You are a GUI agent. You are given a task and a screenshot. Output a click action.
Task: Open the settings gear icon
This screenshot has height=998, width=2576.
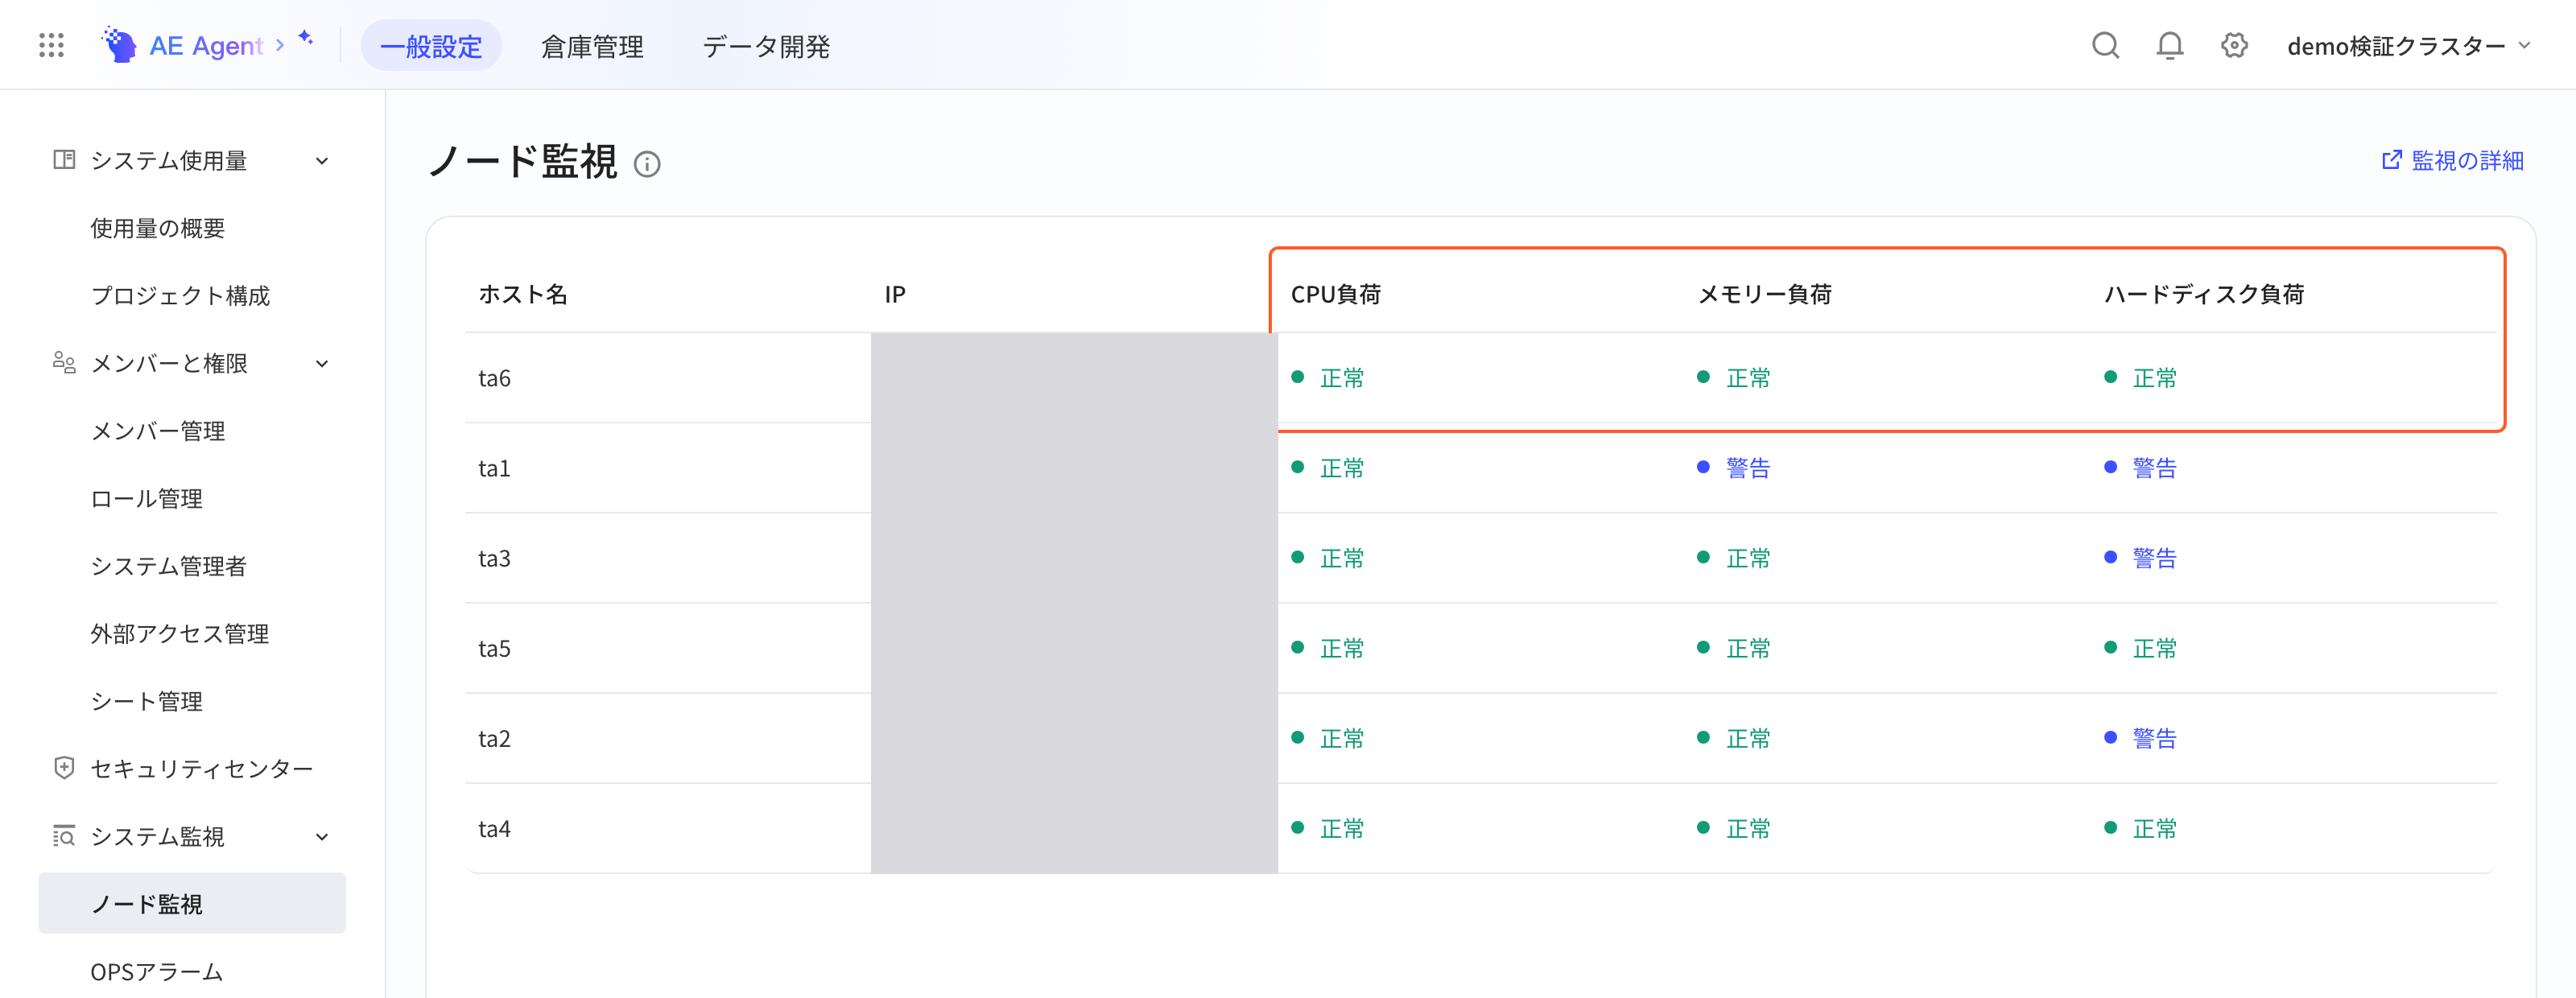2234,45
